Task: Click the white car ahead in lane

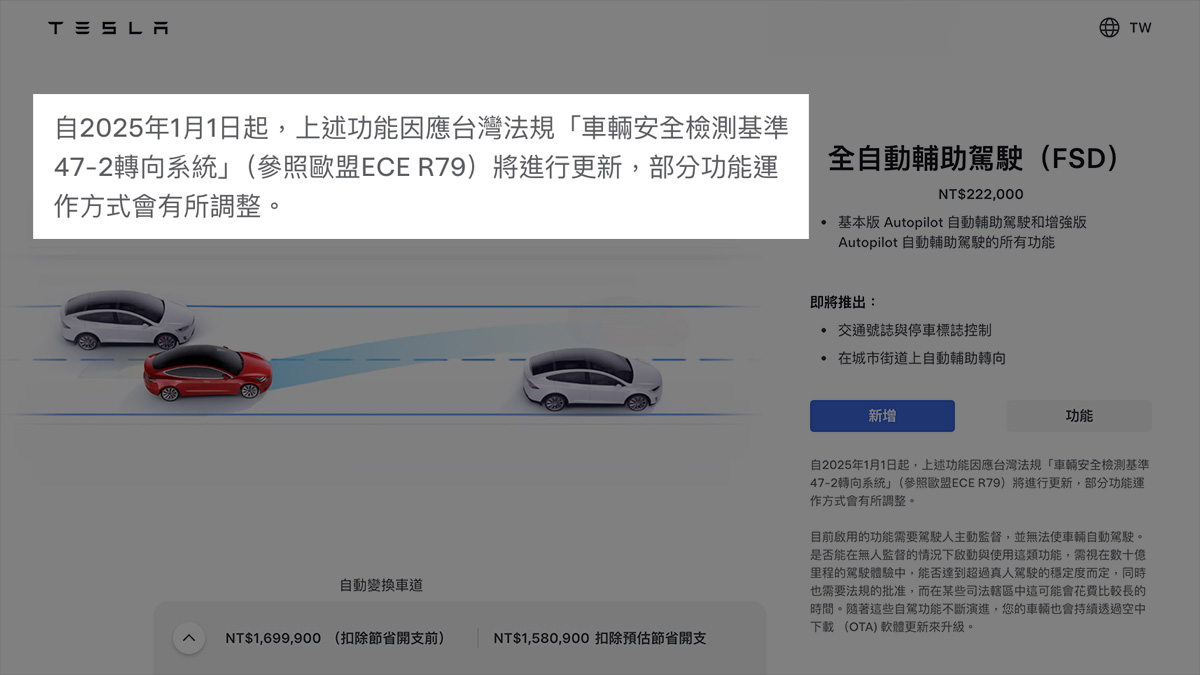Action: [593, 379]
